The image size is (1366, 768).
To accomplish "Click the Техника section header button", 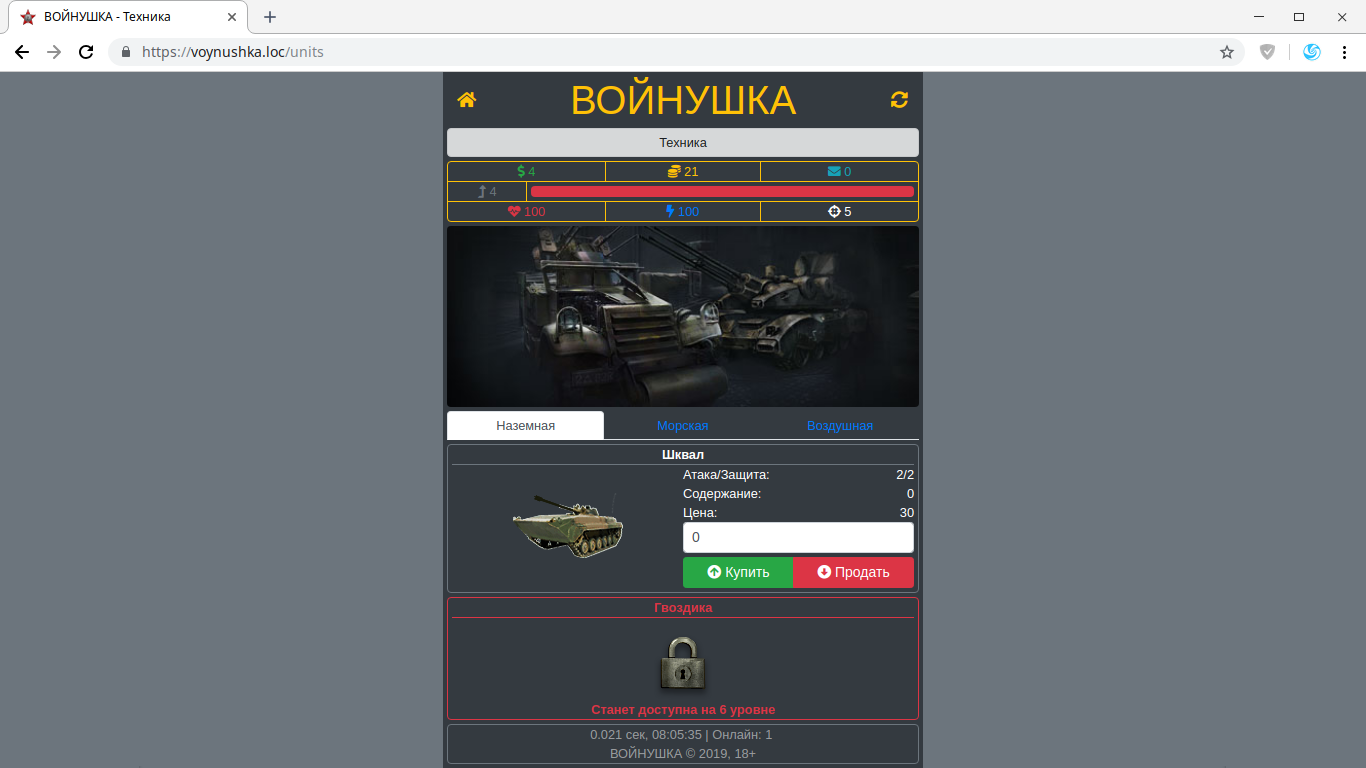I will point(683,143).
